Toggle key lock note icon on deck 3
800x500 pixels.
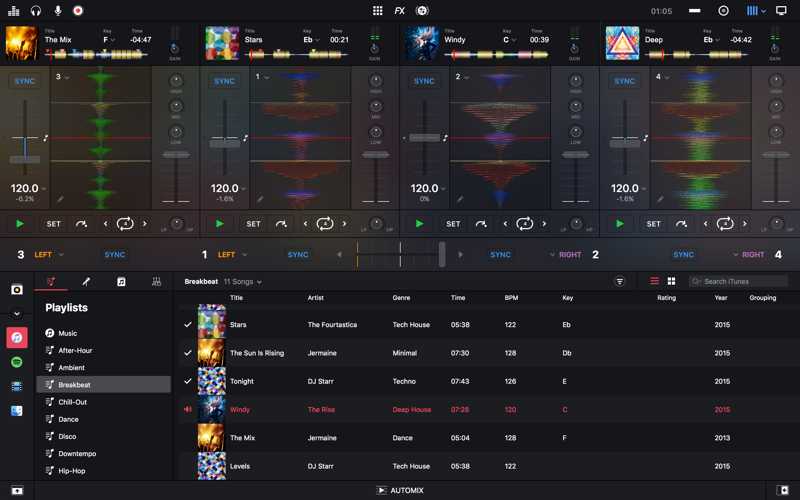(45, 138)
